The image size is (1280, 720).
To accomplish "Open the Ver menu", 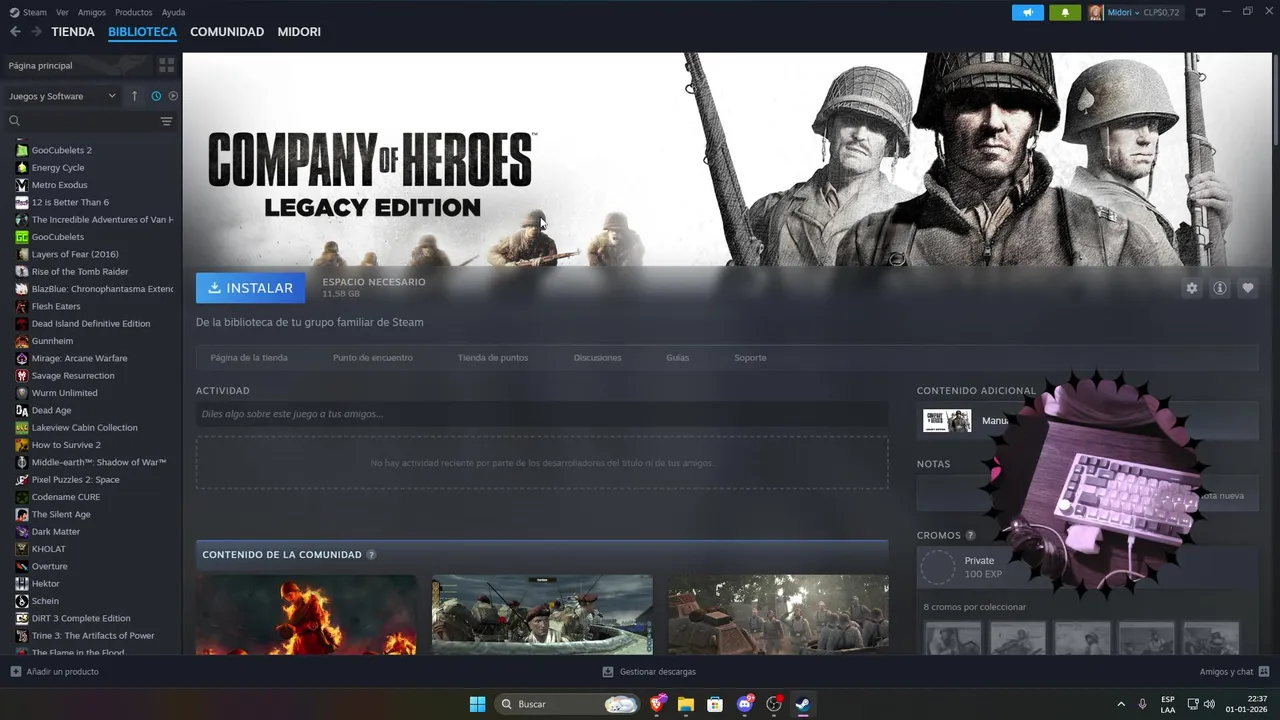I will point(62,12).
